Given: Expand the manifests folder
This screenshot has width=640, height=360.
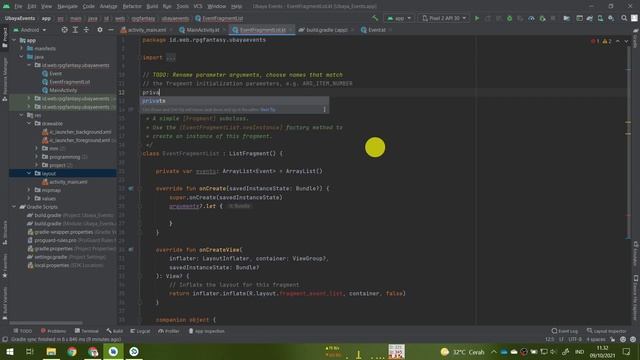Looking at the screenshot, I should click(22, 49).
